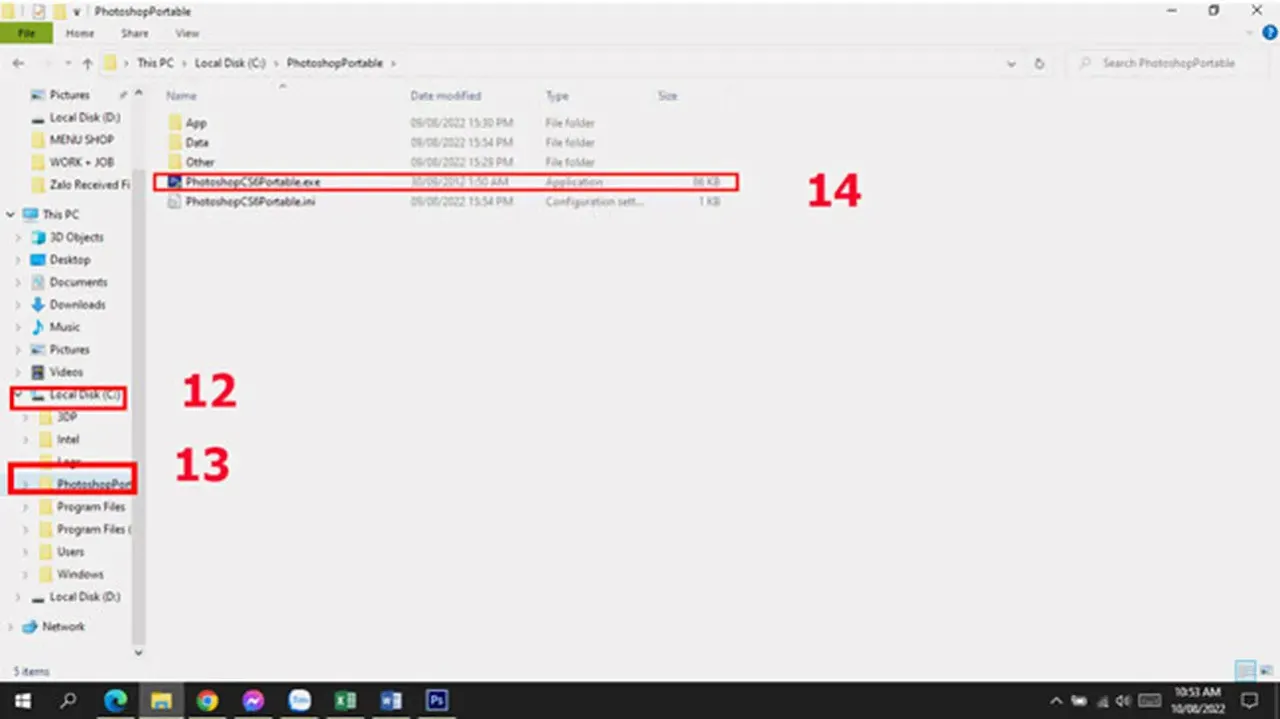The height and width of the screenshot is (719, 1280).
Task: Select the Other folder icon
Action: pos(174,161)
